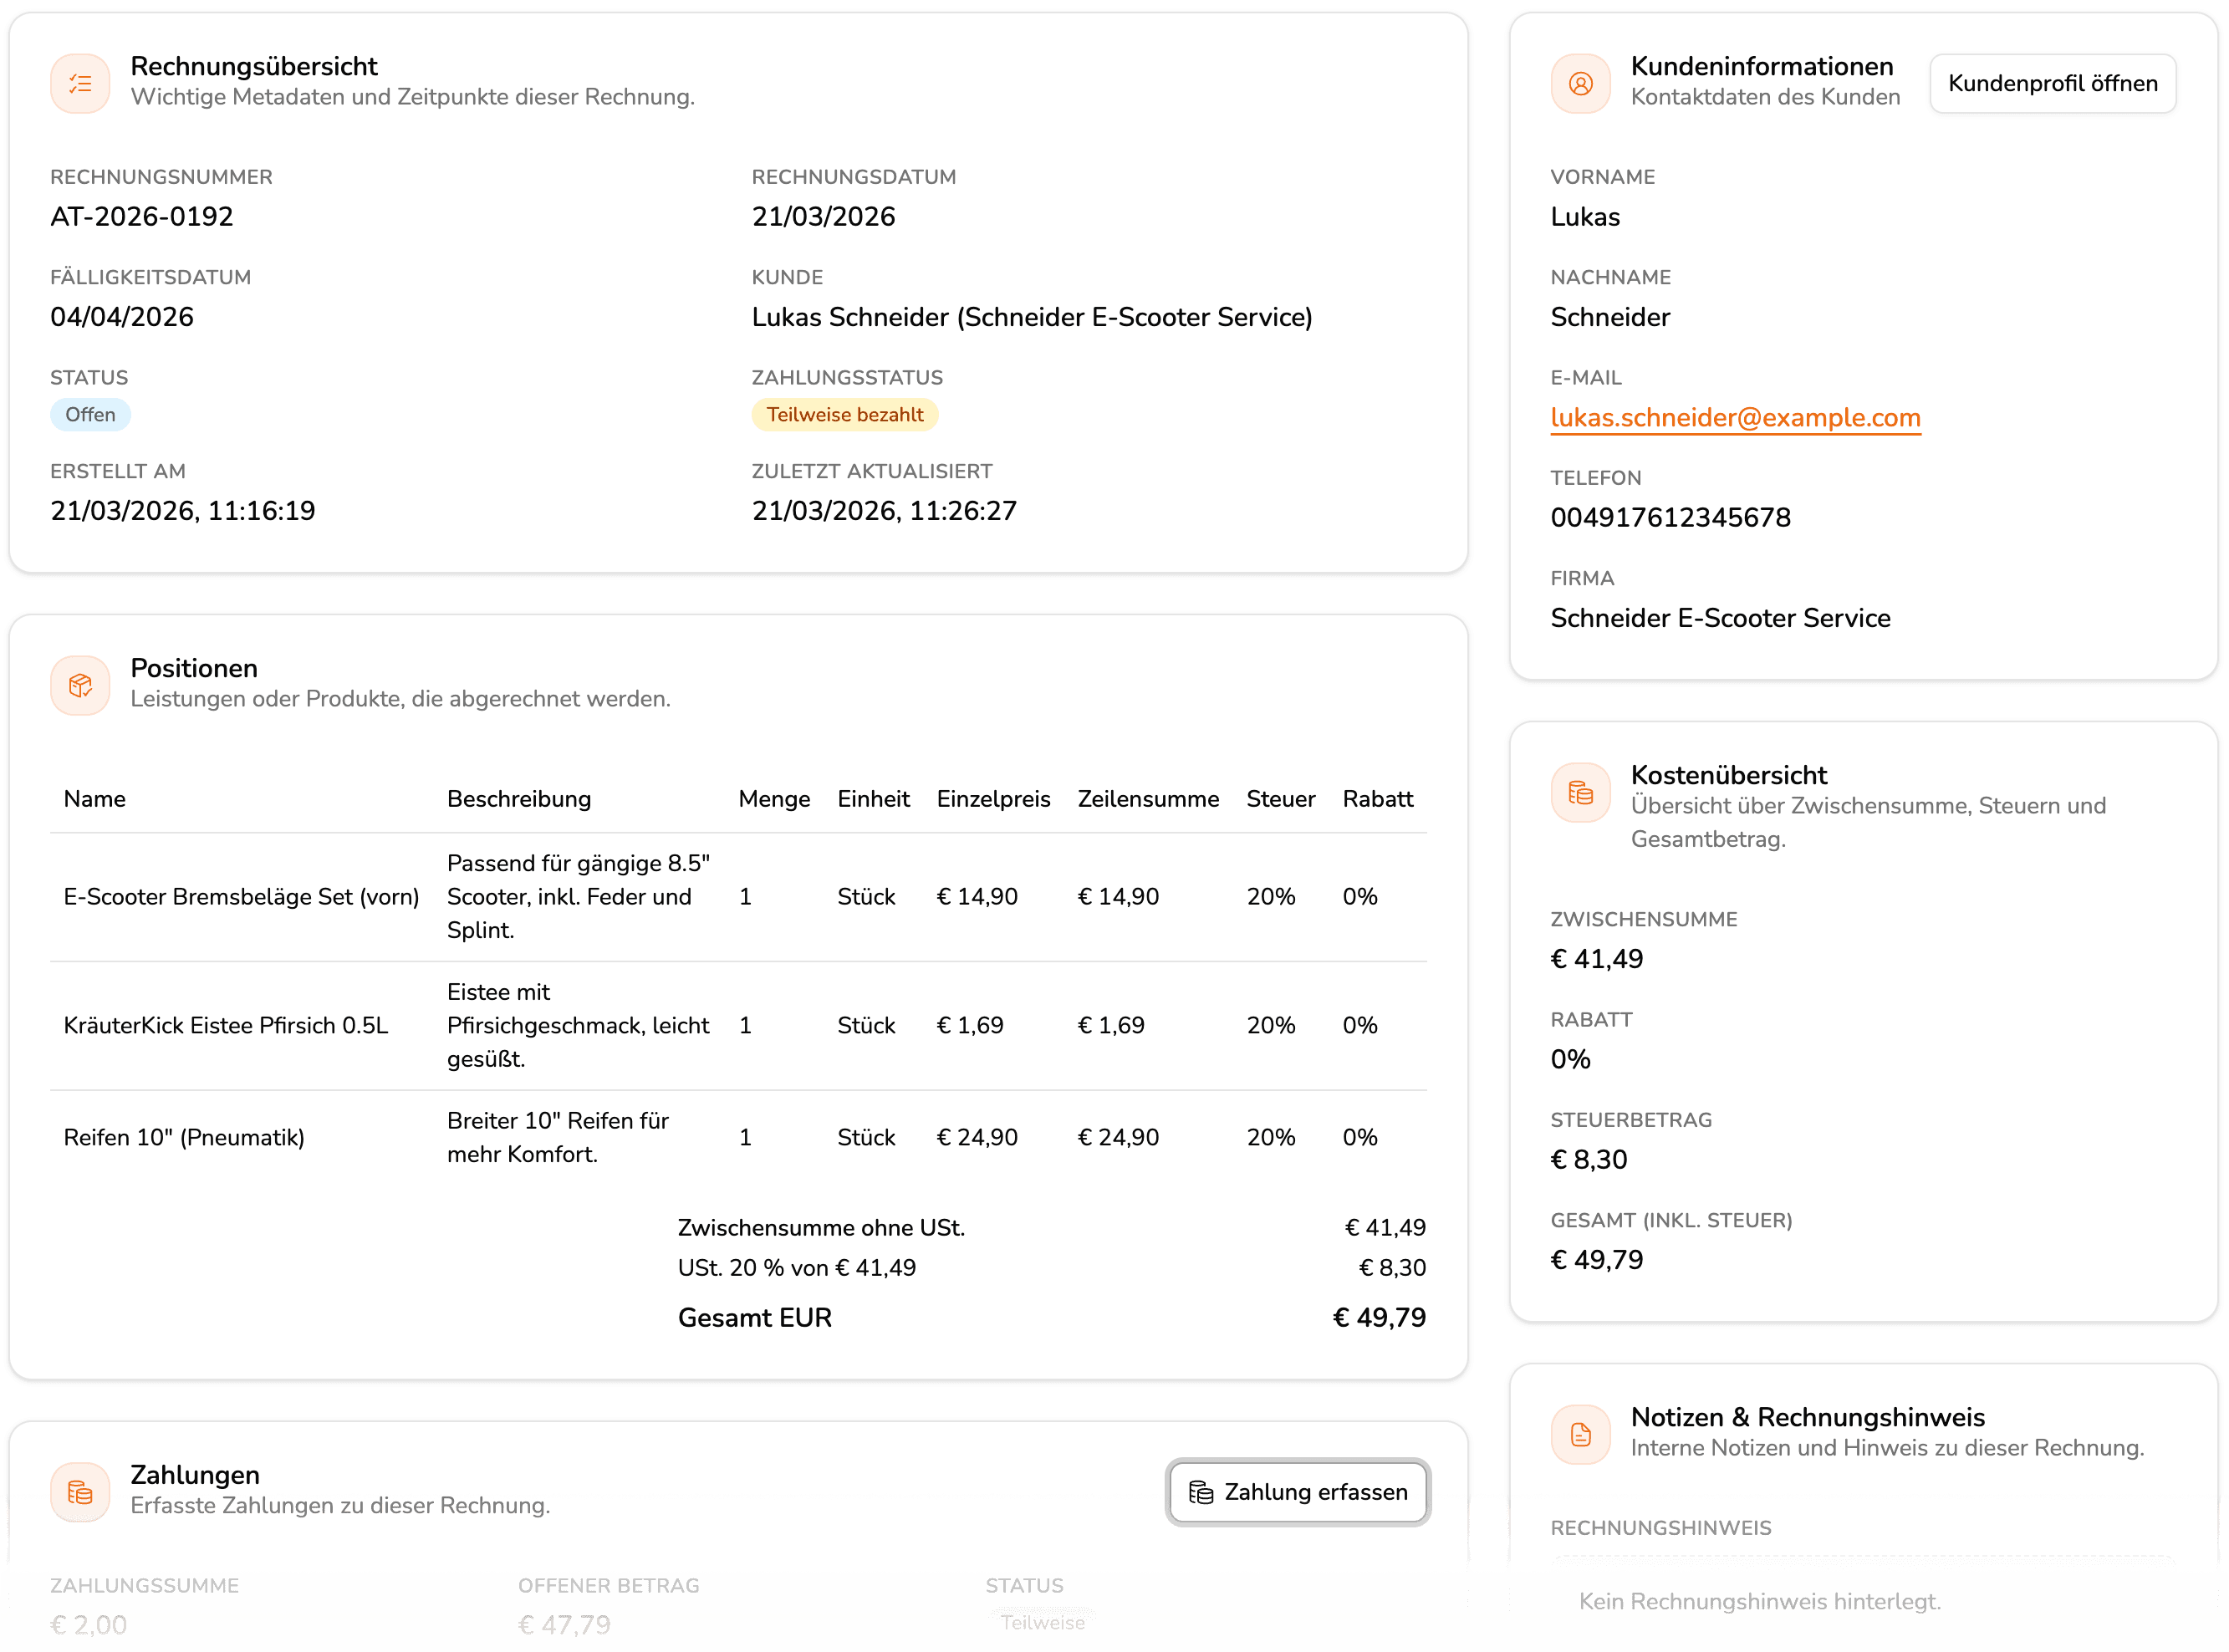Click the Einzelpreis column header
Screen dimensions: 2229x1652
pyautogui.click(x=993, y=798)
